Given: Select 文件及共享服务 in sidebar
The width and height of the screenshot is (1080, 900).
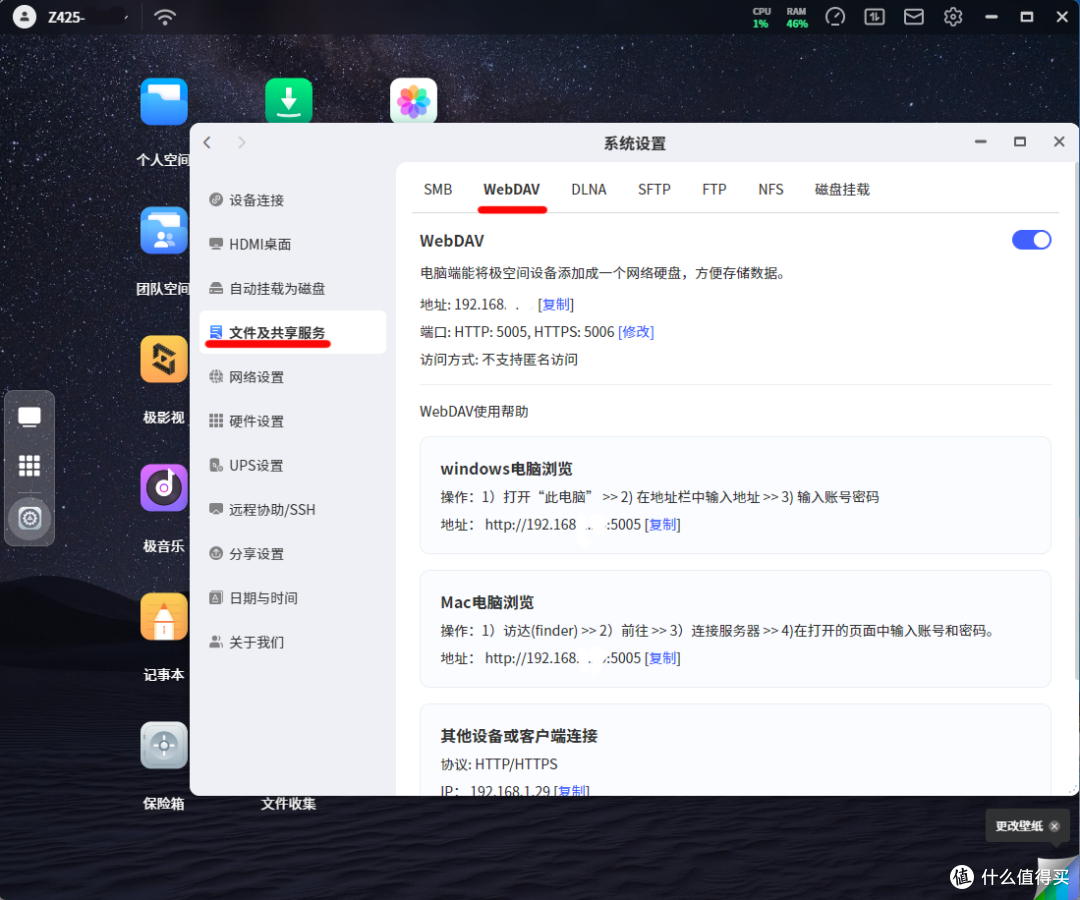Looking at the screenshot, I should click(292, 333).
